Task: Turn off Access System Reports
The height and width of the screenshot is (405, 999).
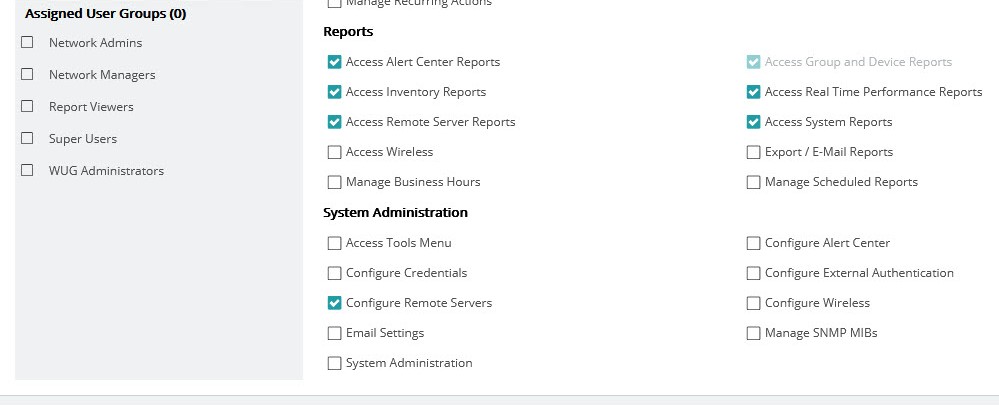Action: pos(753,122)
